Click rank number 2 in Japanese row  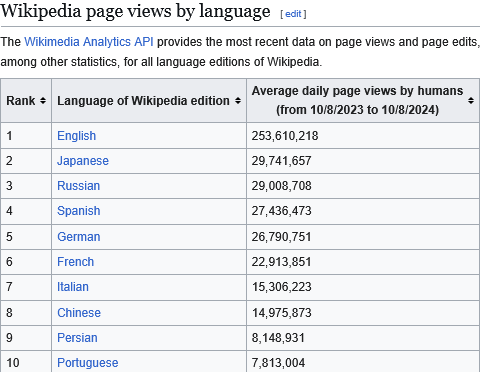coord(9,161)
